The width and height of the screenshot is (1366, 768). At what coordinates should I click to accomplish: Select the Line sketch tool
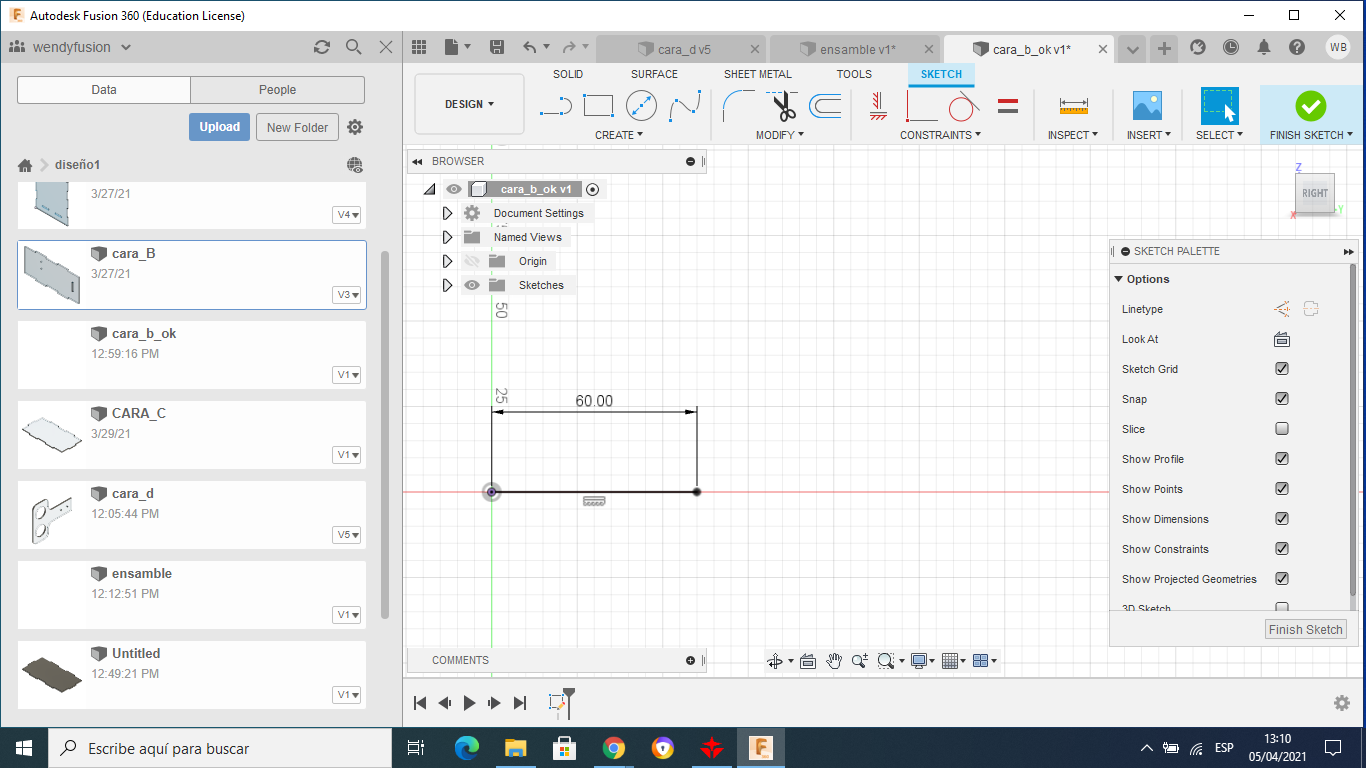click(555, 105)
